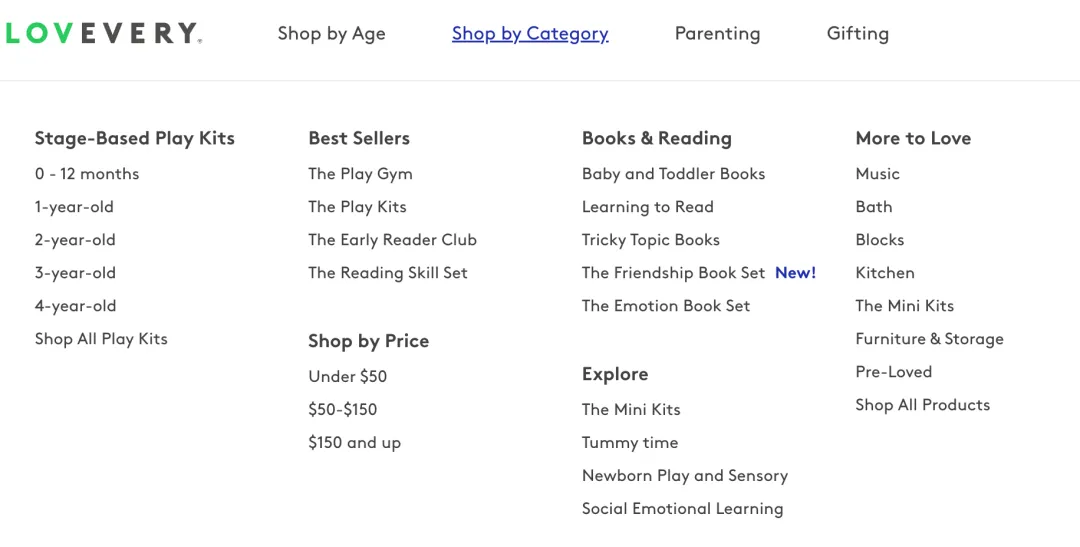Browse Furniture & Storage items
Screen dimensions: 1080x547
tap(929, 339)
